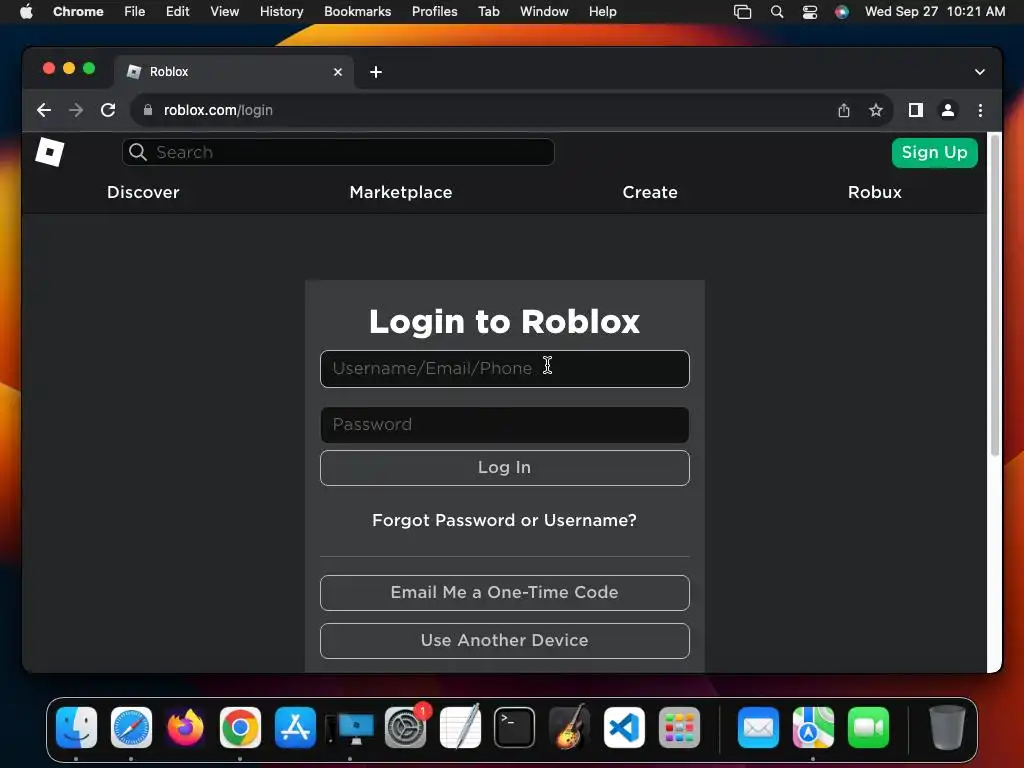Open Maps from the Dock
The height and width of the screenshot is (768, 1024).
coord(813,728)
